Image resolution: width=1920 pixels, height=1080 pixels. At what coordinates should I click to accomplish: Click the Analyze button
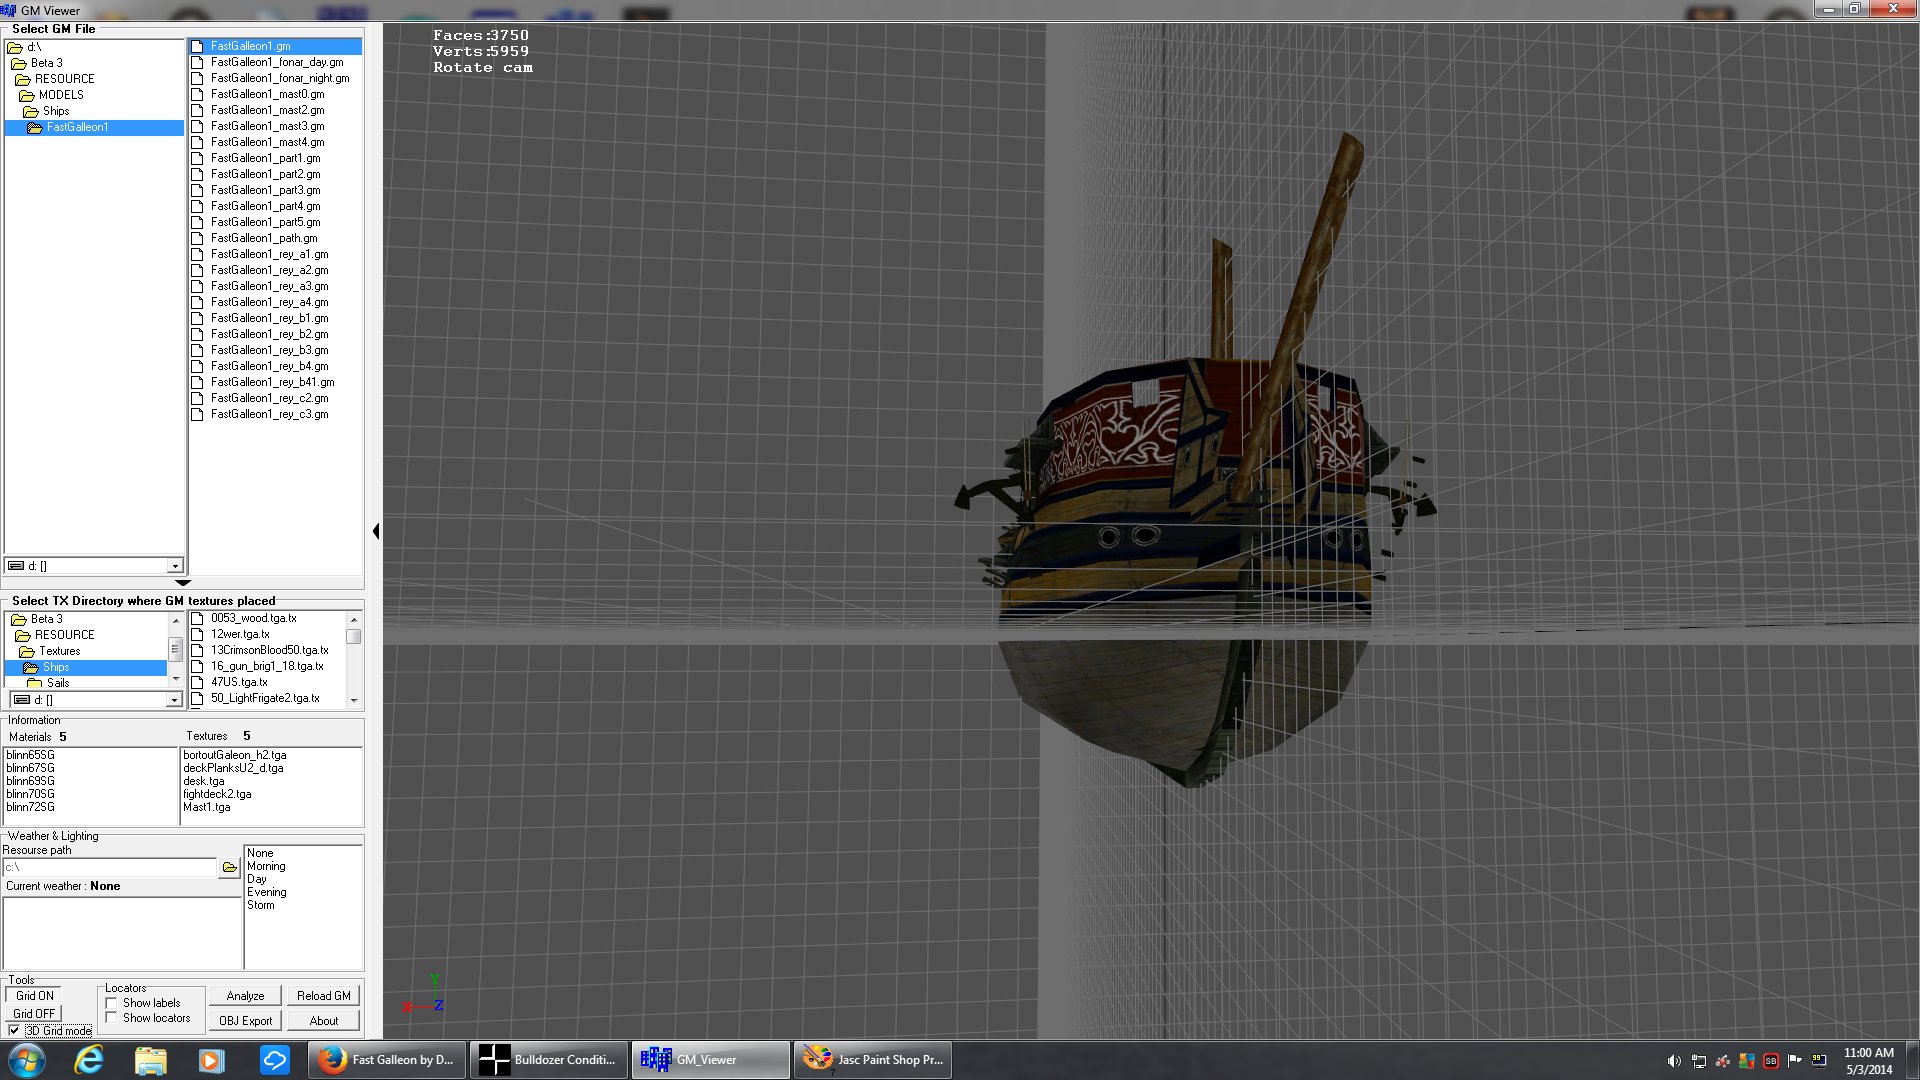(x=245, y=996)
